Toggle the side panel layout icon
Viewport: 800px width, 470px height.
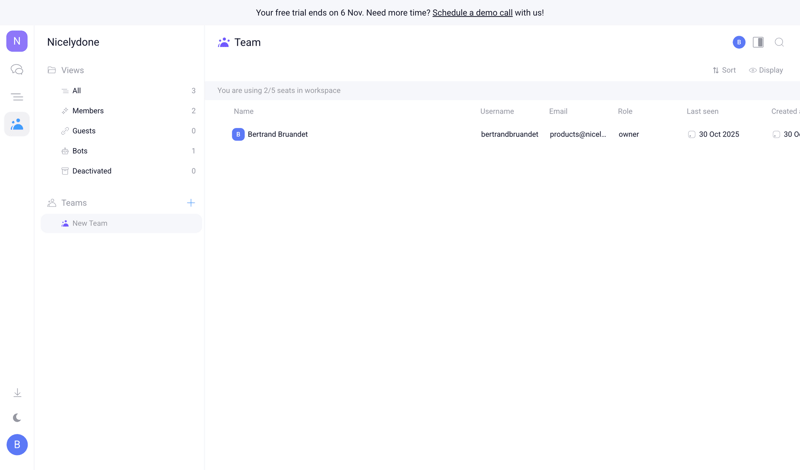click(x=758, y=42)
